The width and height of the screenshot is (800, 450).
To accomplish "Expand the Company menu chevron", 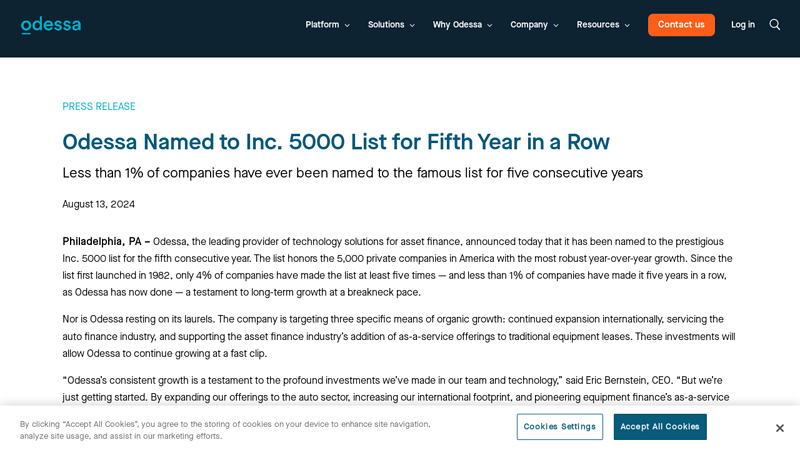I will pos(556,26).
